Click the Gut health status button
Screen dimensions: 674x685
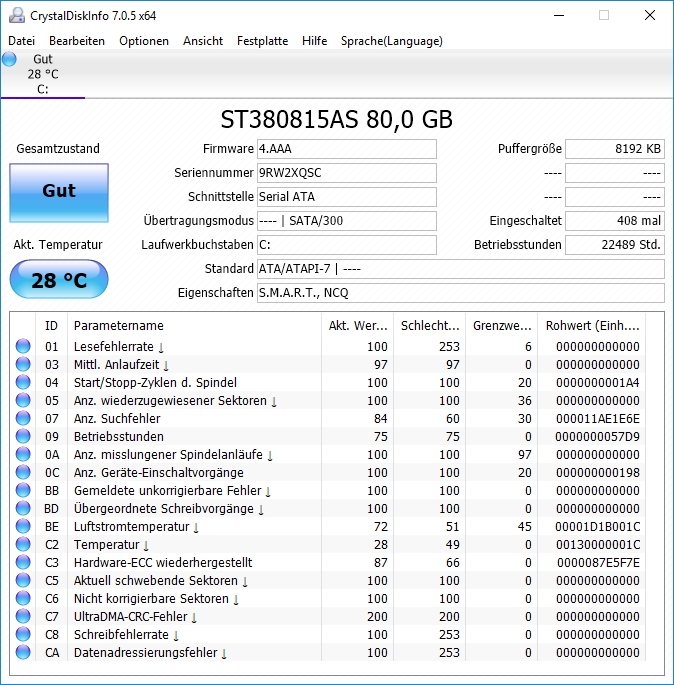point(59,193)
